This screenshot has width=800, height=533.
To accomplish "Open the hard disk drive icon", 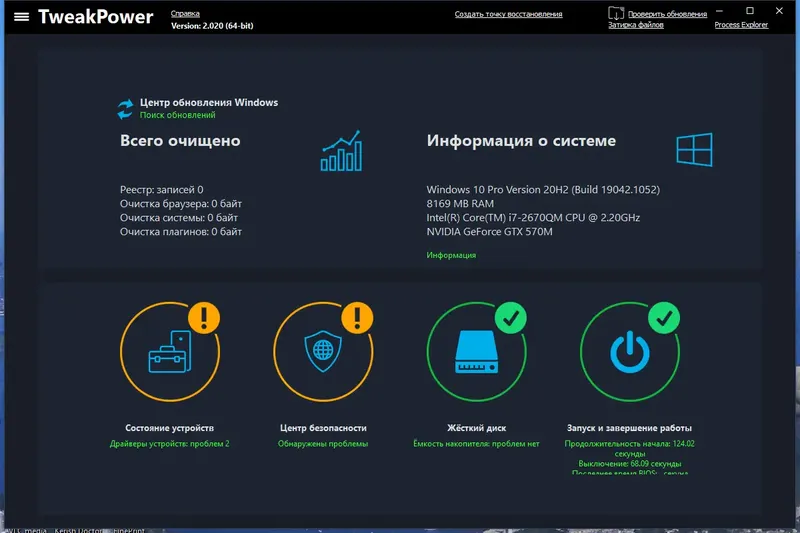I will [477, 352].
